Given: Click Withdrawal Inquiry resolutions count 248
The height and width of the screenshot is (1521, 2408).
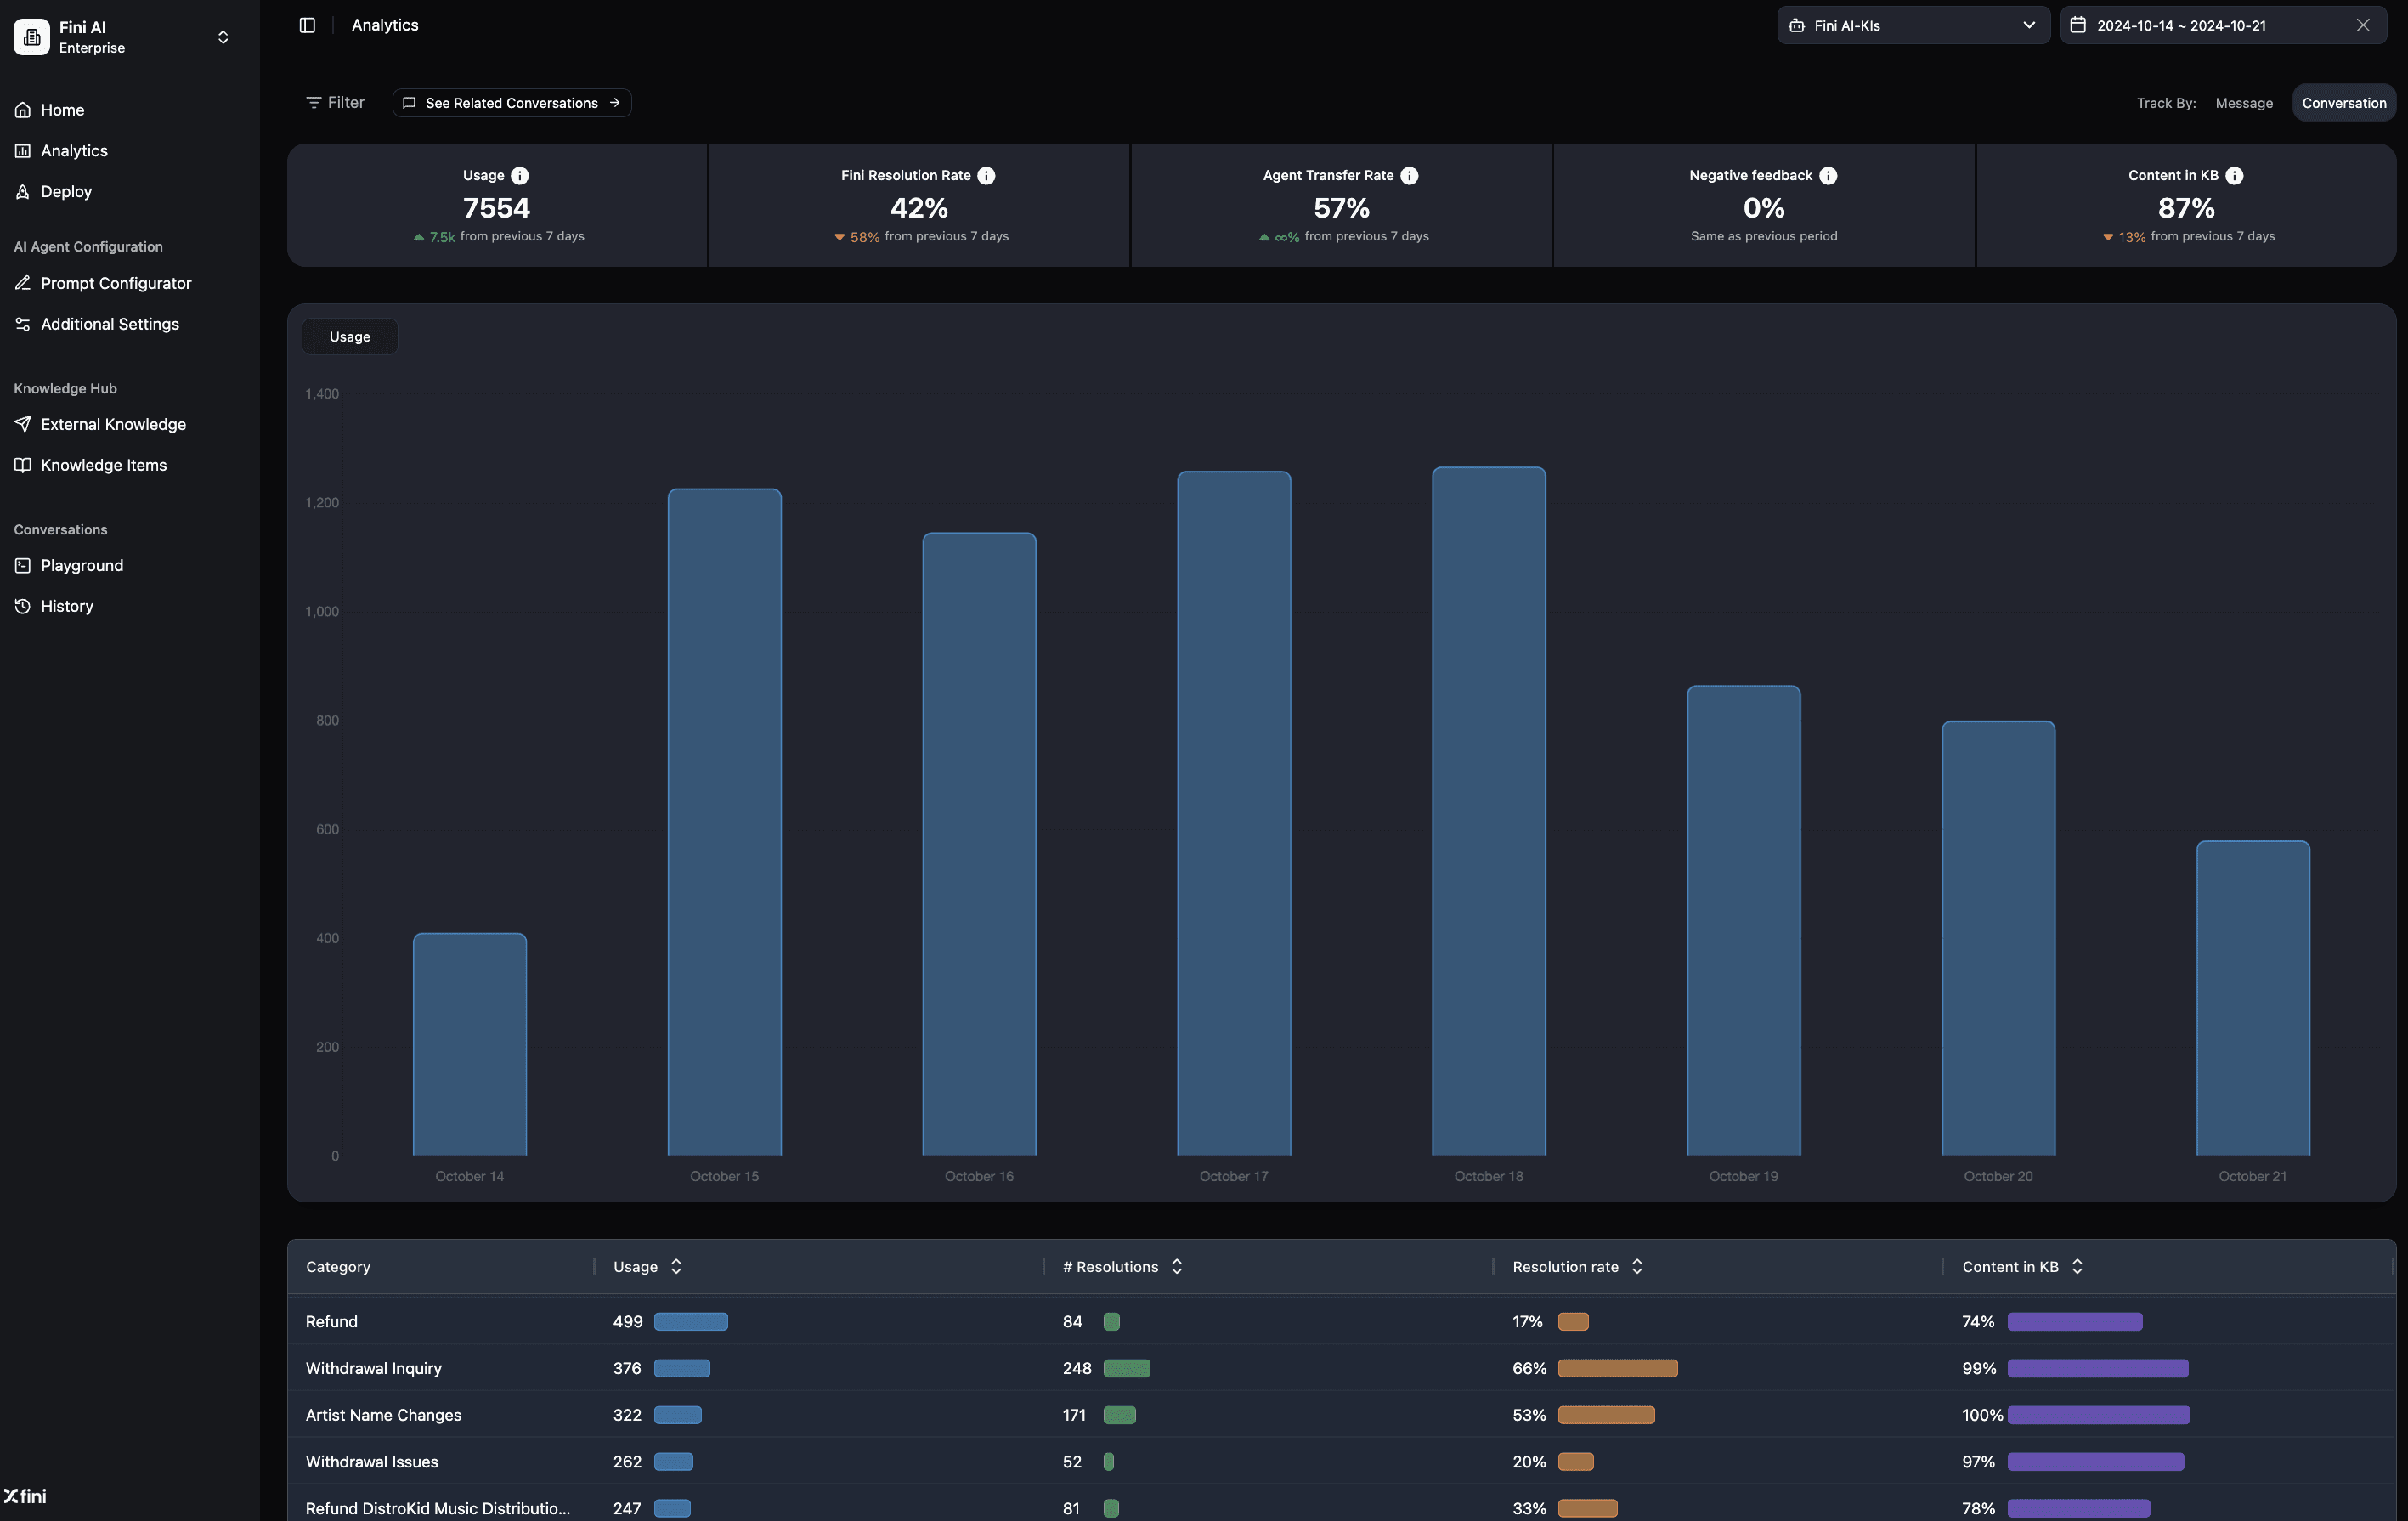Looking at the screenshot, I should 1077,1369.
